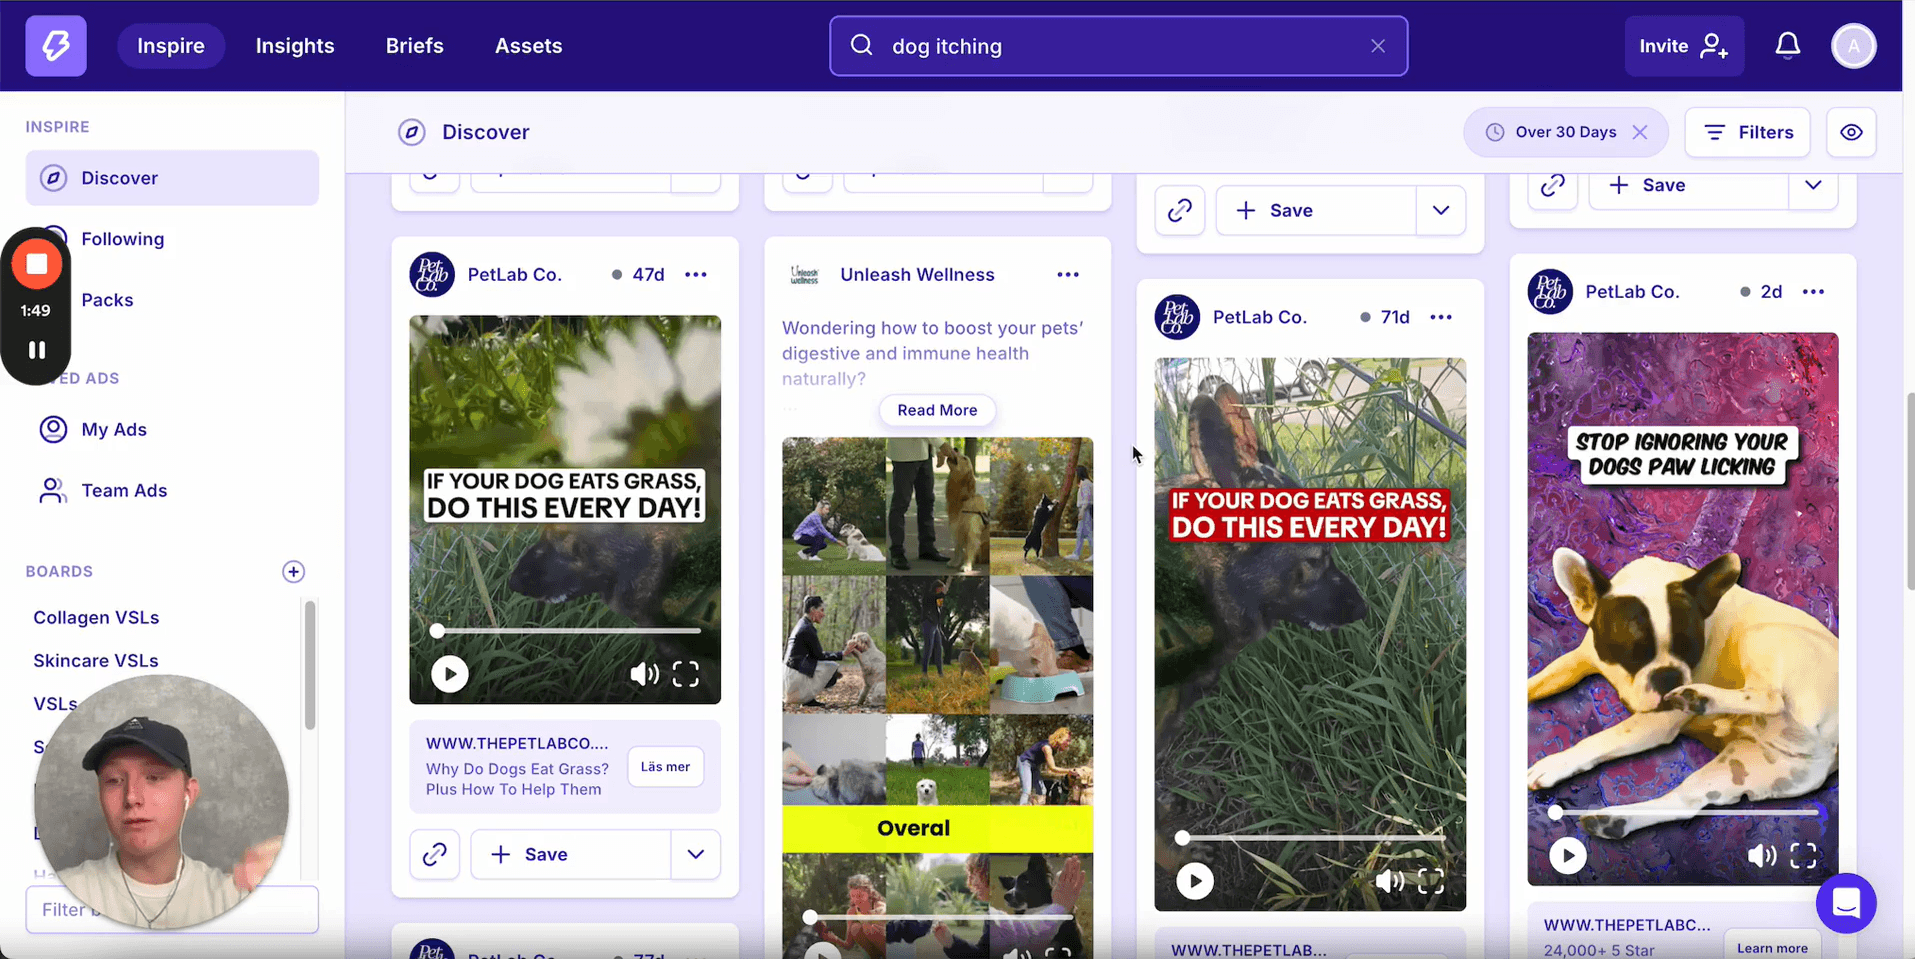Save the fourth column top ad

pos(1688,186)
